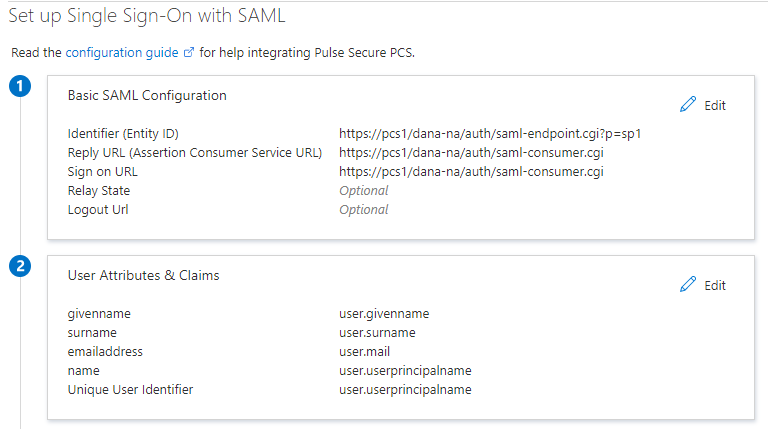
Task: Select the Sign on URL value
Action: [471, 171]
